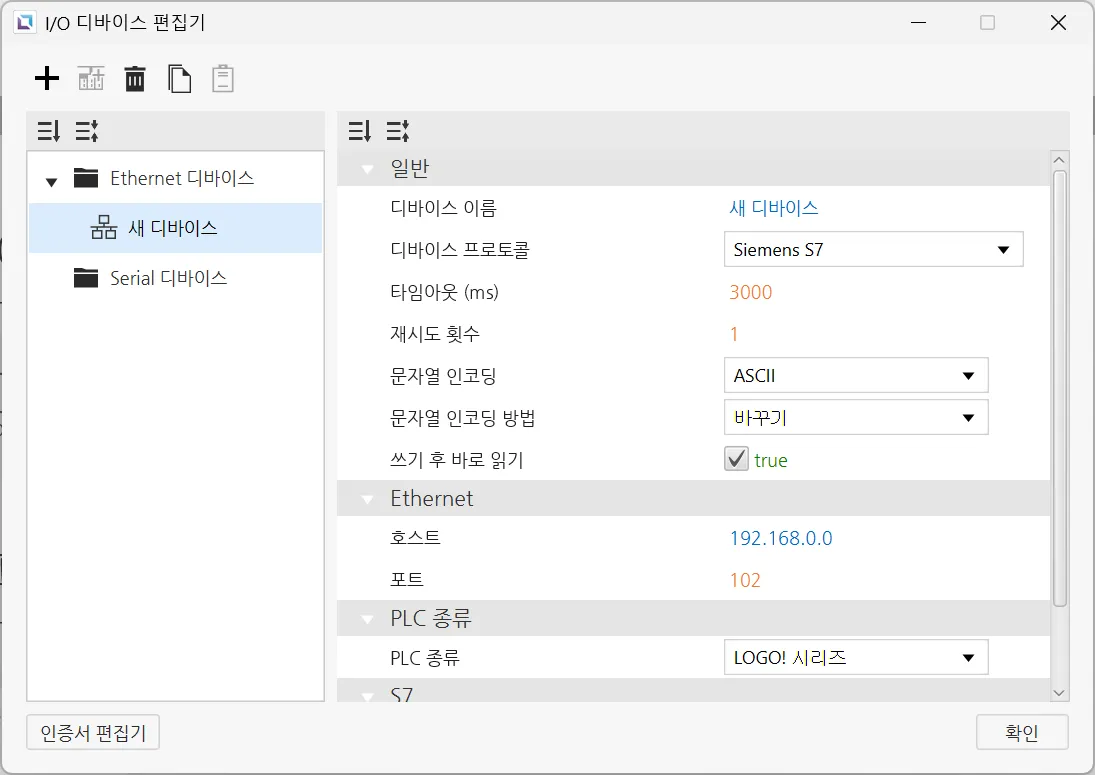This screenshot has height=775, width=1095.
Task: Collapse all items in the device tree panel
Action: (x=87, y=131)
